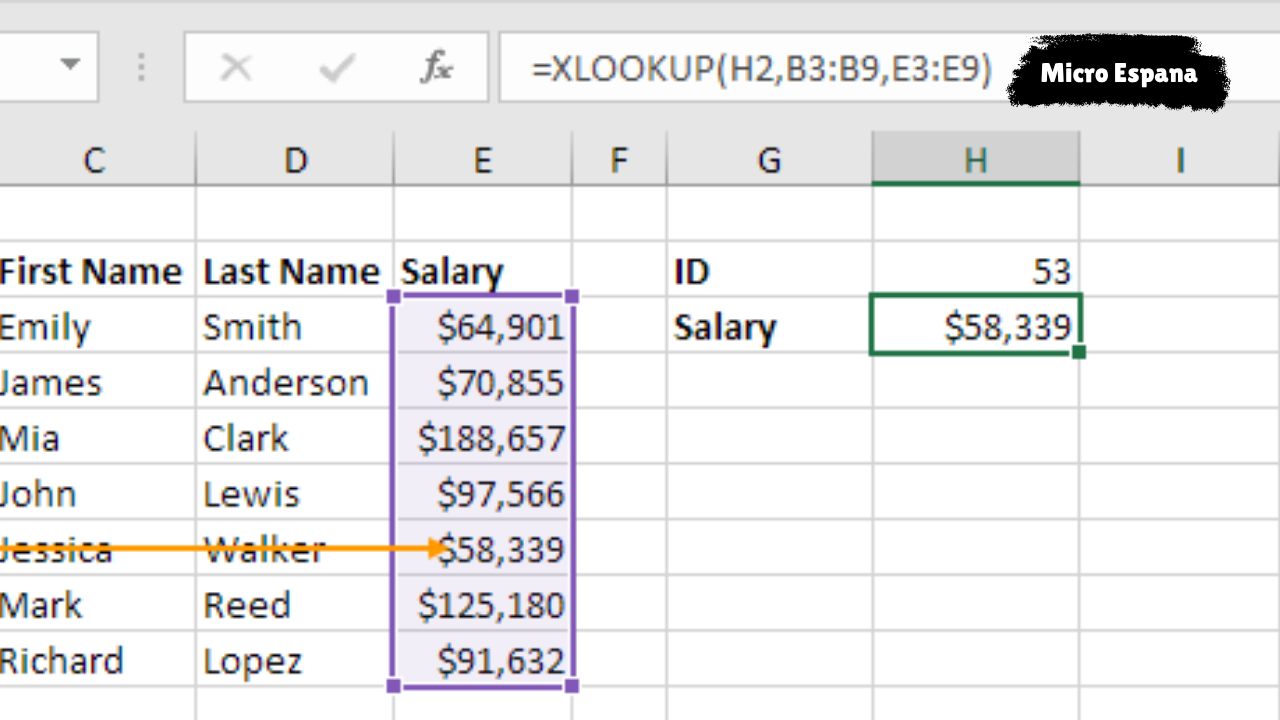1280x720 pixels.
Task: Select column D header
Action: tap(295, 160)
